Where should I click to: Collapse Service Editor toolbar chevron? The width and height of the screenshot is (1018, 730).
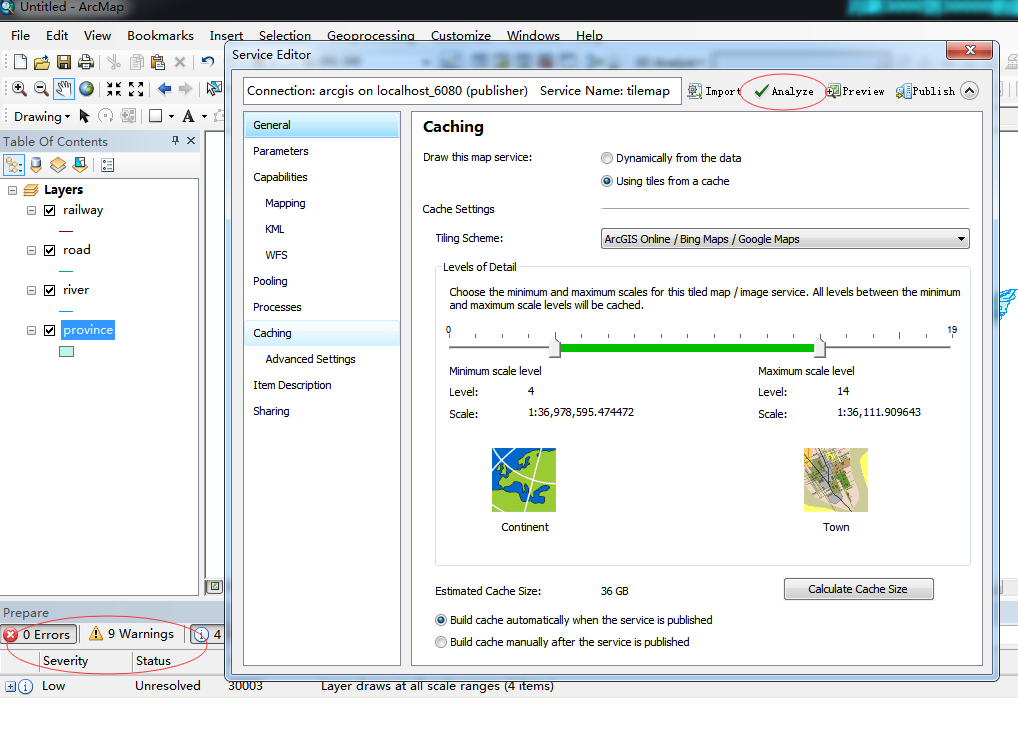969,91
